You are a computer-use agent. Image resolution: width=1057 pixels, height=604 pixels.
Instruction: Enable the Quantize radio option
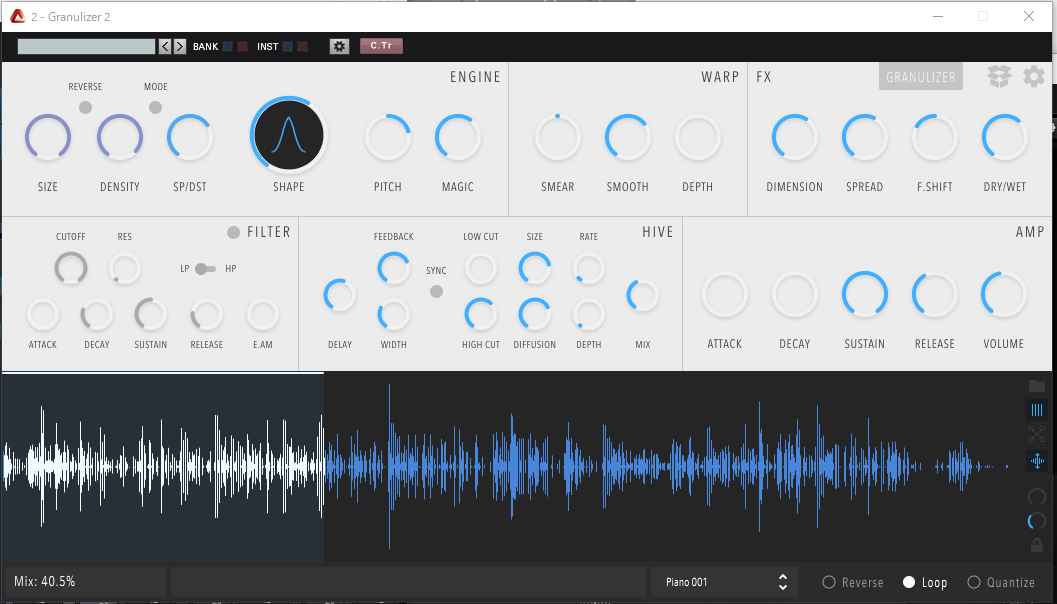[974, 582]
